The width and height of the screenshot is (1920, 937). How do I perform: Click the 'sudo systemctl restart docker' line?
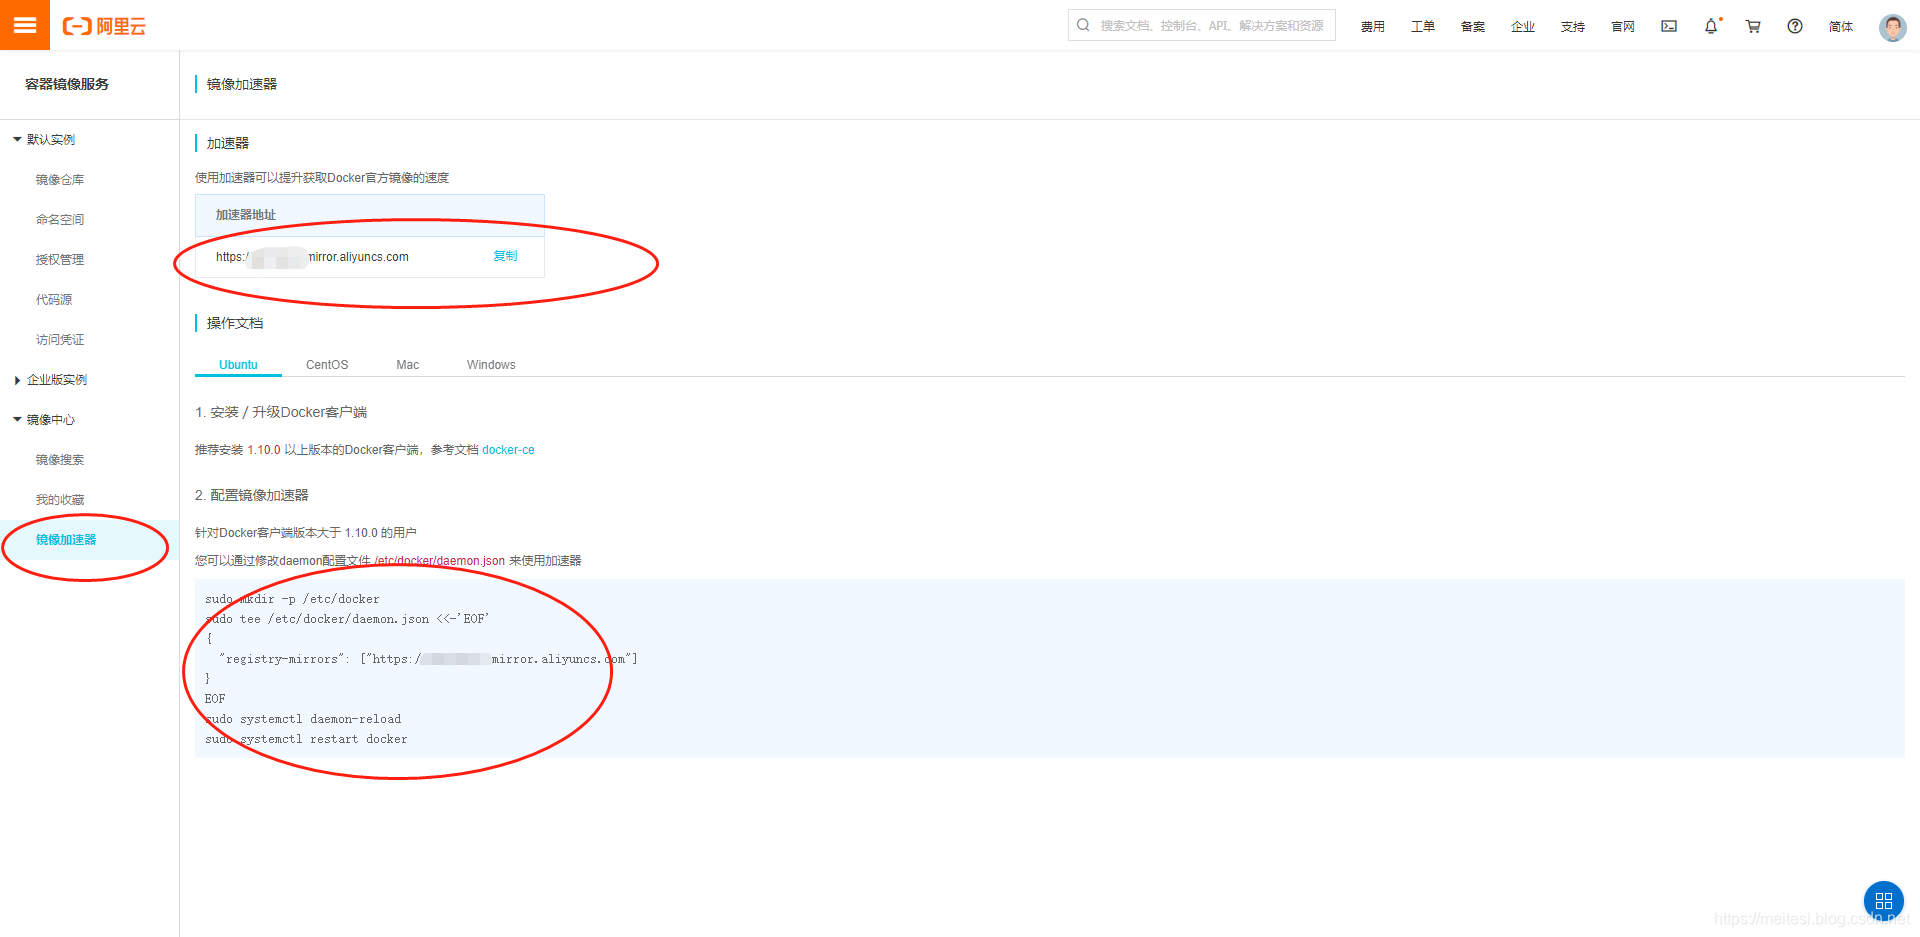click(x=306, y=739)
